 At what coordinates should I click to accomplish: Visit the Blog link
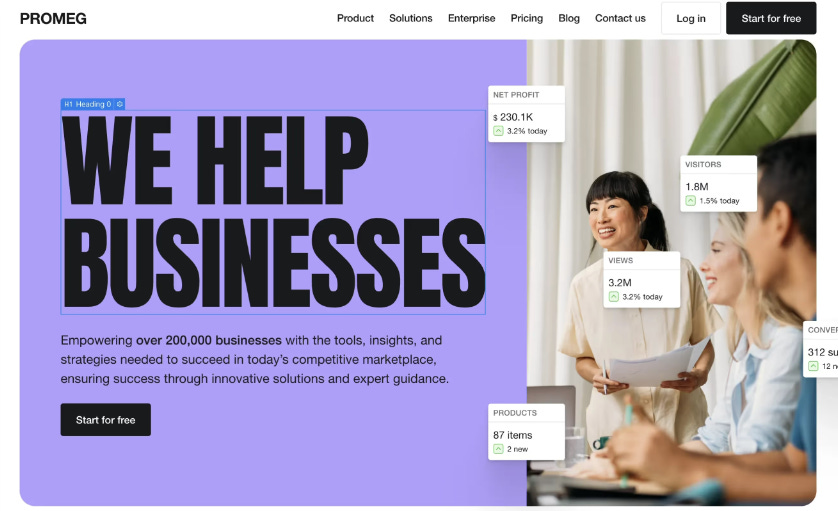(569, 18)
